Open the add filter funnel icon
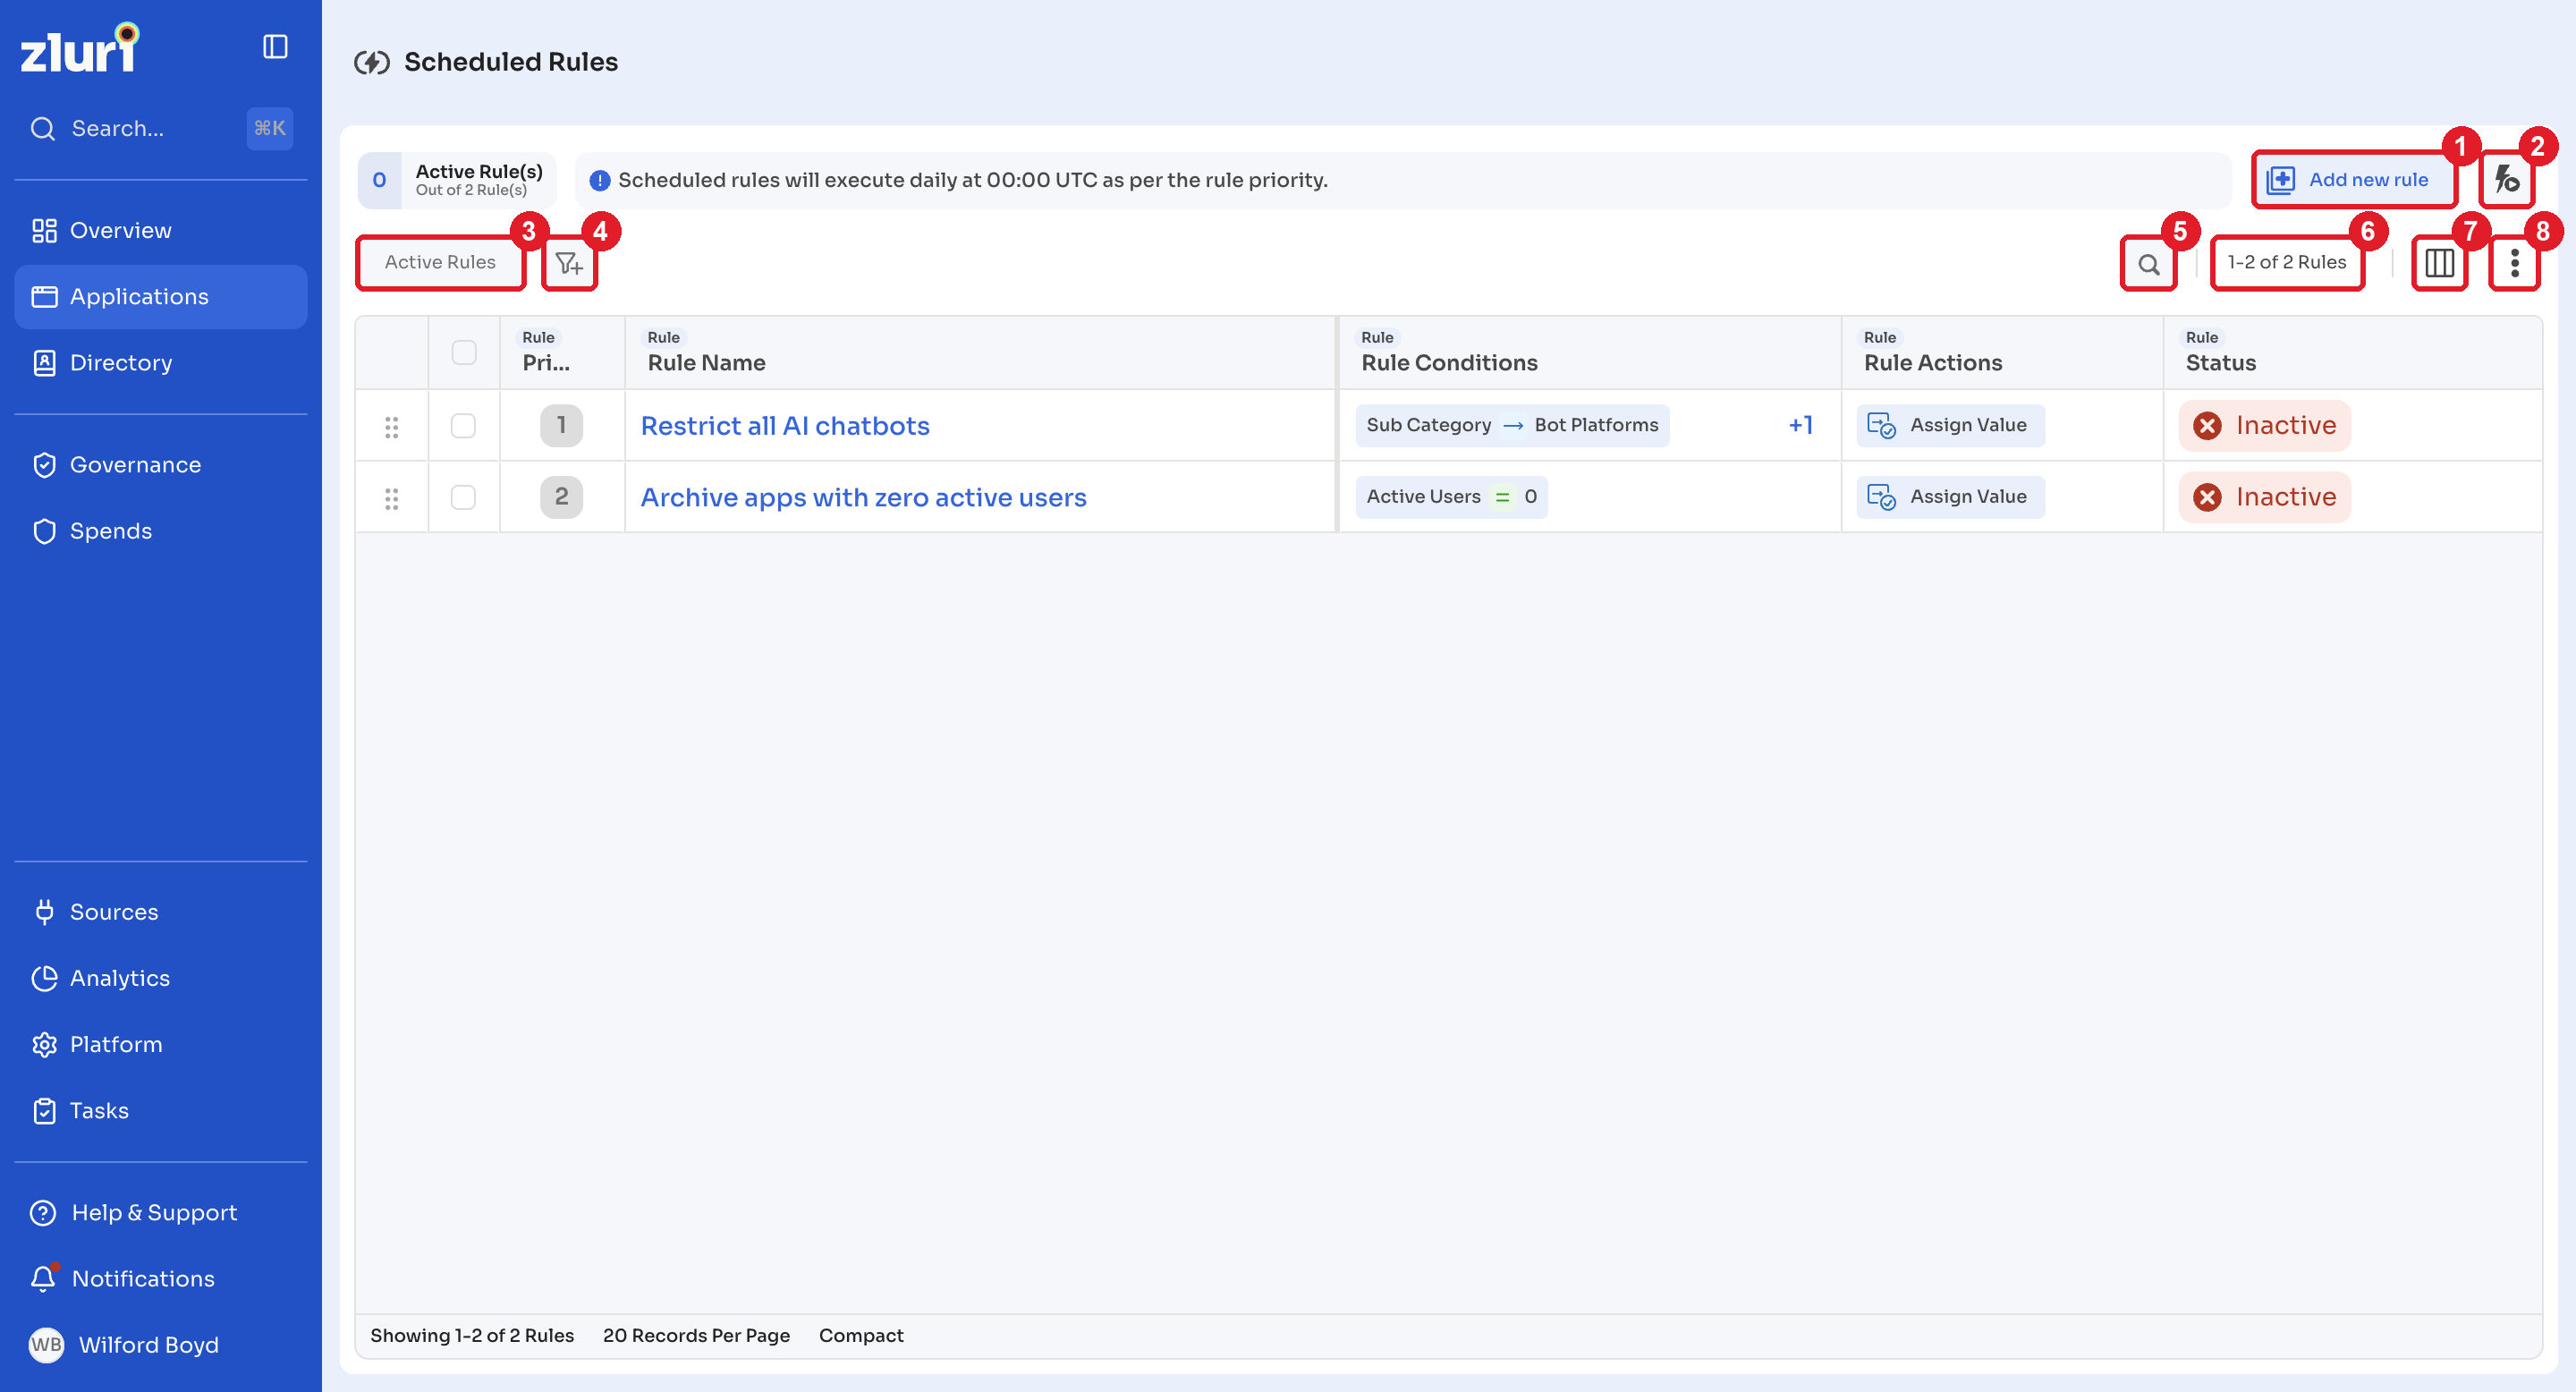Viewport: 2576px width, 1392px height. [x=569, y=263]
